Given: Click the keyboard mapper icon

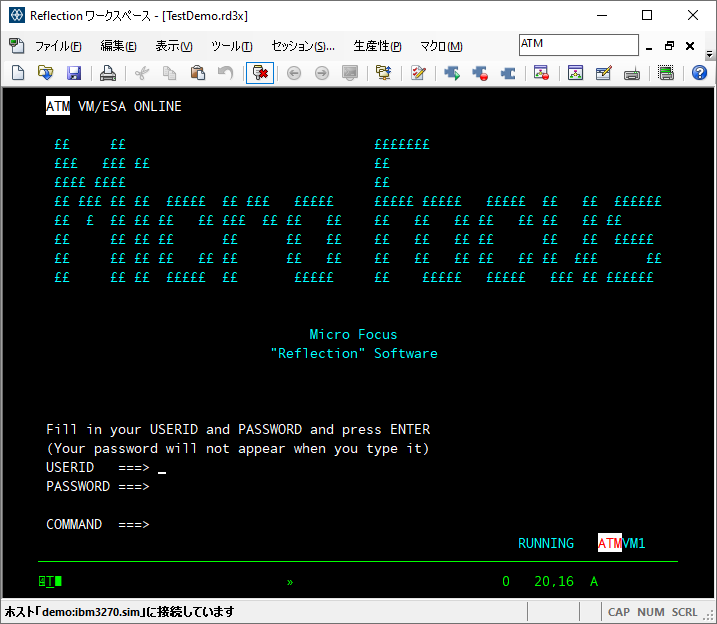Looking at the screenshot, I should pos(631,73).
